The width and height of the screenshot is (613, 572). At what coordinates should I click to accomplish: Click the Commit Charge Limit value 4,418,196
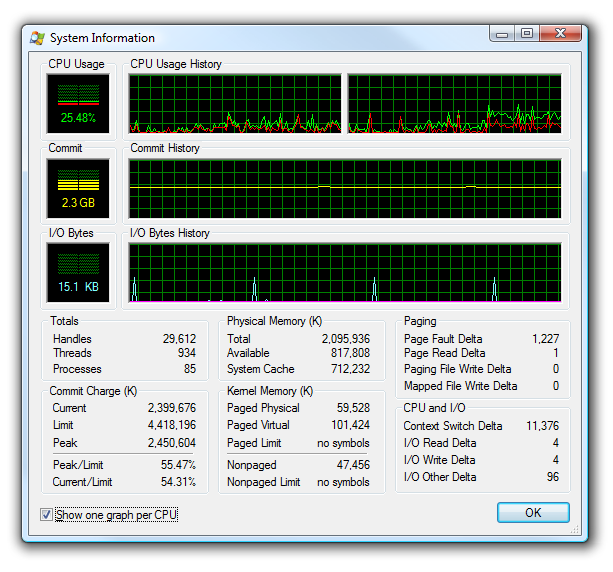pyautogui.click(x=172, y=425)
